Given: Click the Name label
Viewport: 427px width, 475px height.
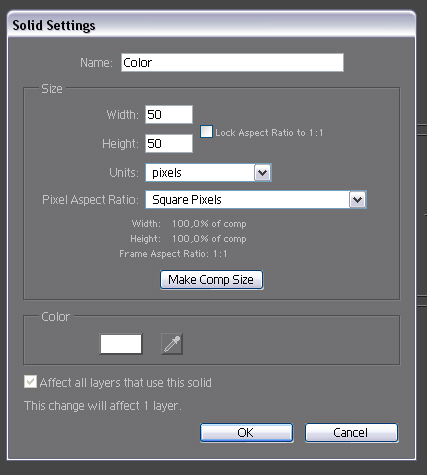Looking at the screenshot, I should [x=96, y=63].
